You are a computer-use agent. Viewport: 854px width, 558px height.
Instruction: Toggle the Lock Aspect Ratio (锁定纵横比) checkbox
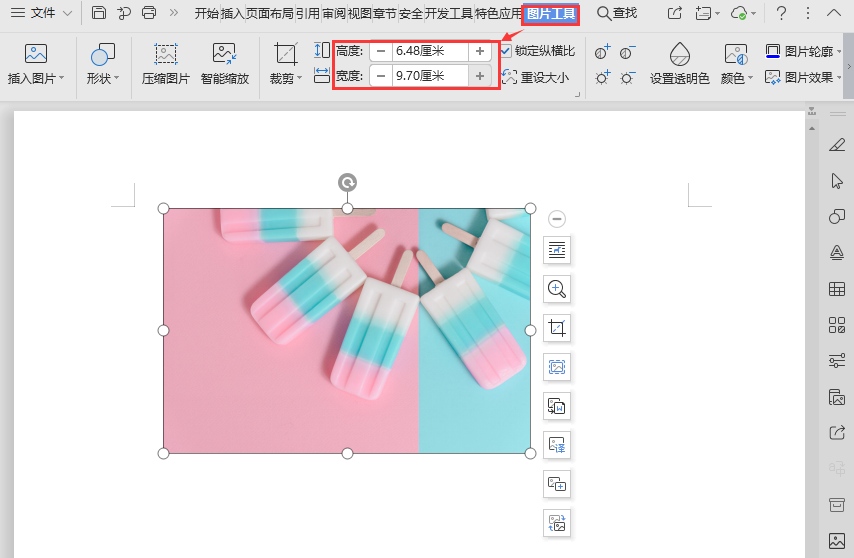pyautogui.click(x=506, y=51)
